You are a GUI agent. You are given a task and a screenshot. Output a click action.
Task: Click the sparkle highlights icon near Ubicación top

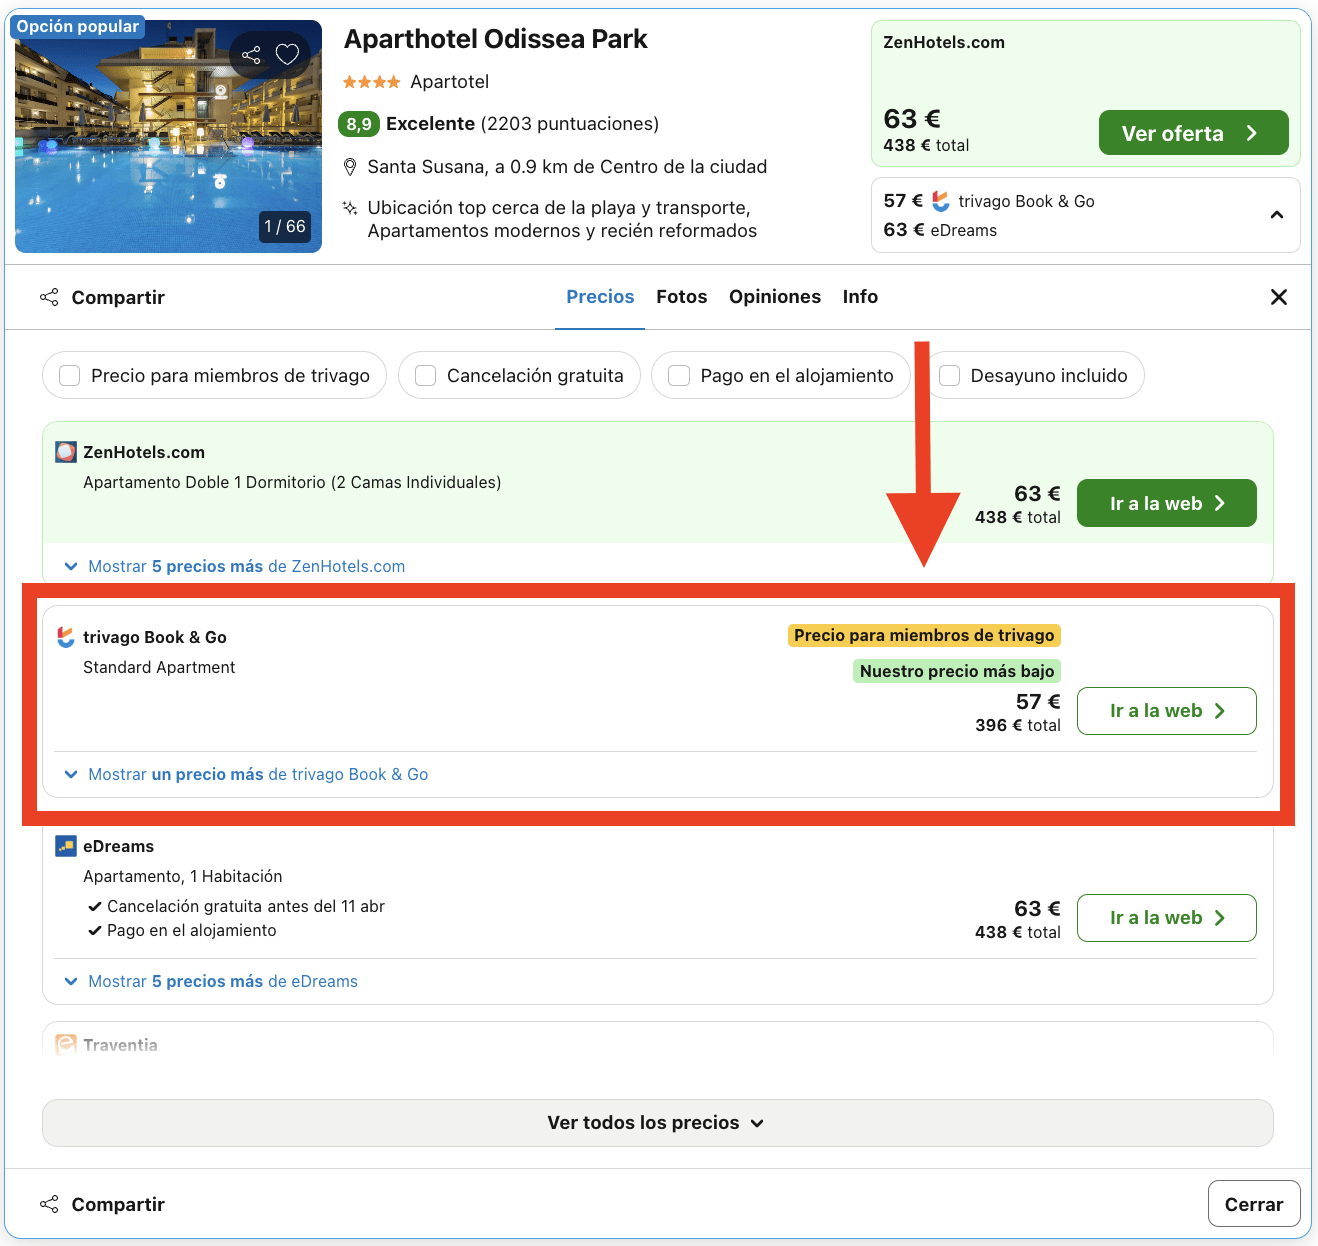(x=350, y=208)
